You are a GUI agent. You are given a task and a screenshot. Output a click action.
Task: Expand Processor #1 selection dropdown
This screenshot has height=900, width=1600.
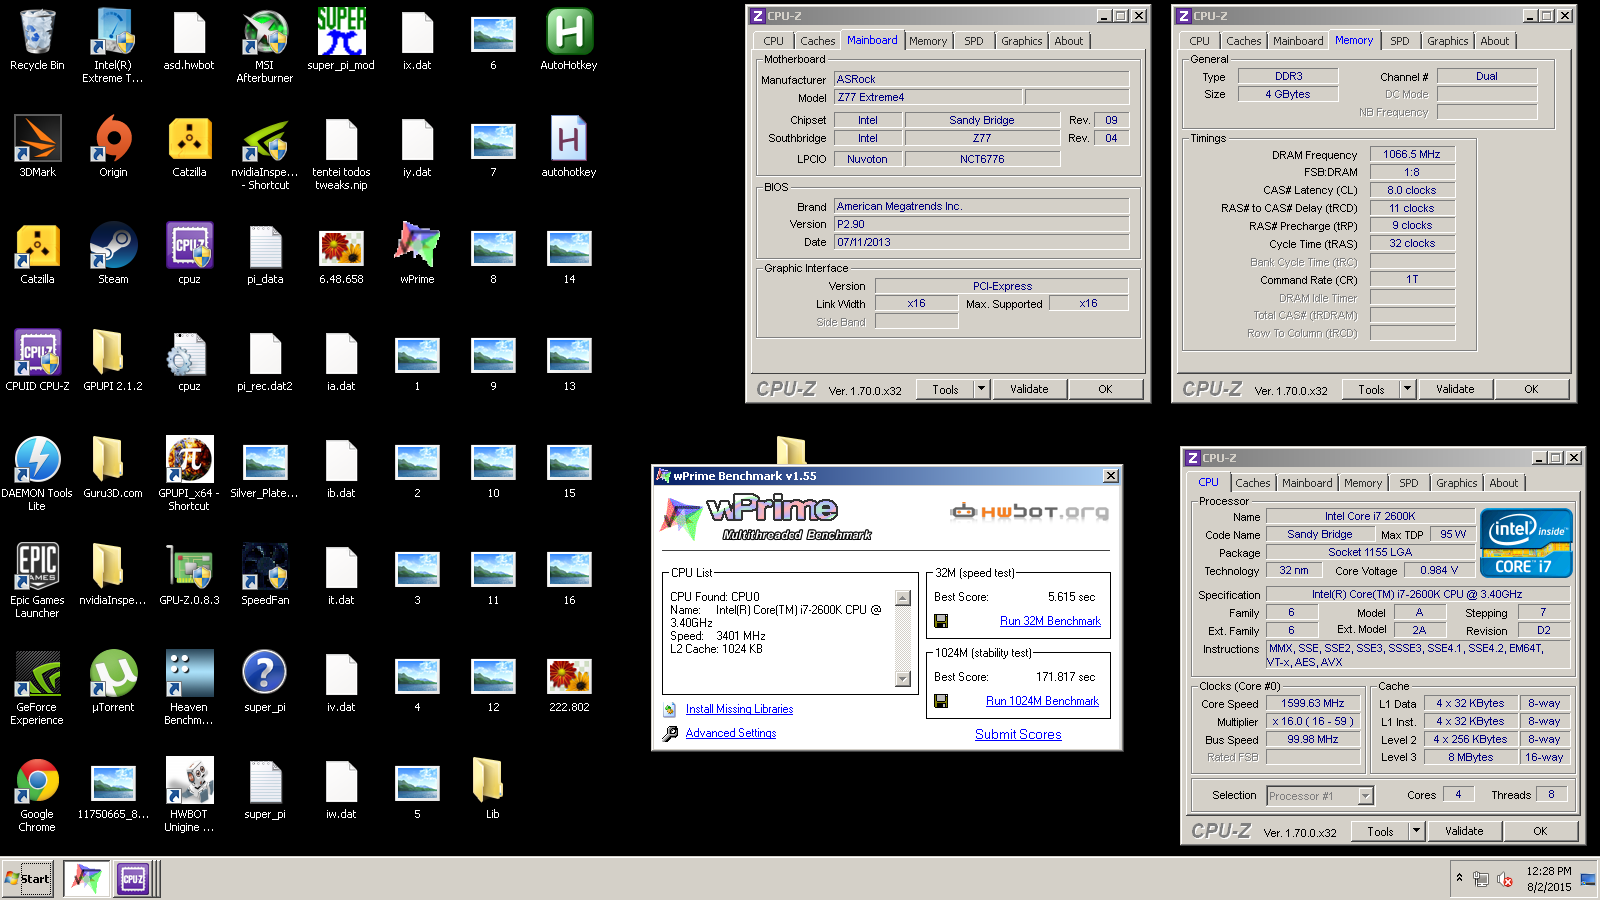tap(1366, 796)
